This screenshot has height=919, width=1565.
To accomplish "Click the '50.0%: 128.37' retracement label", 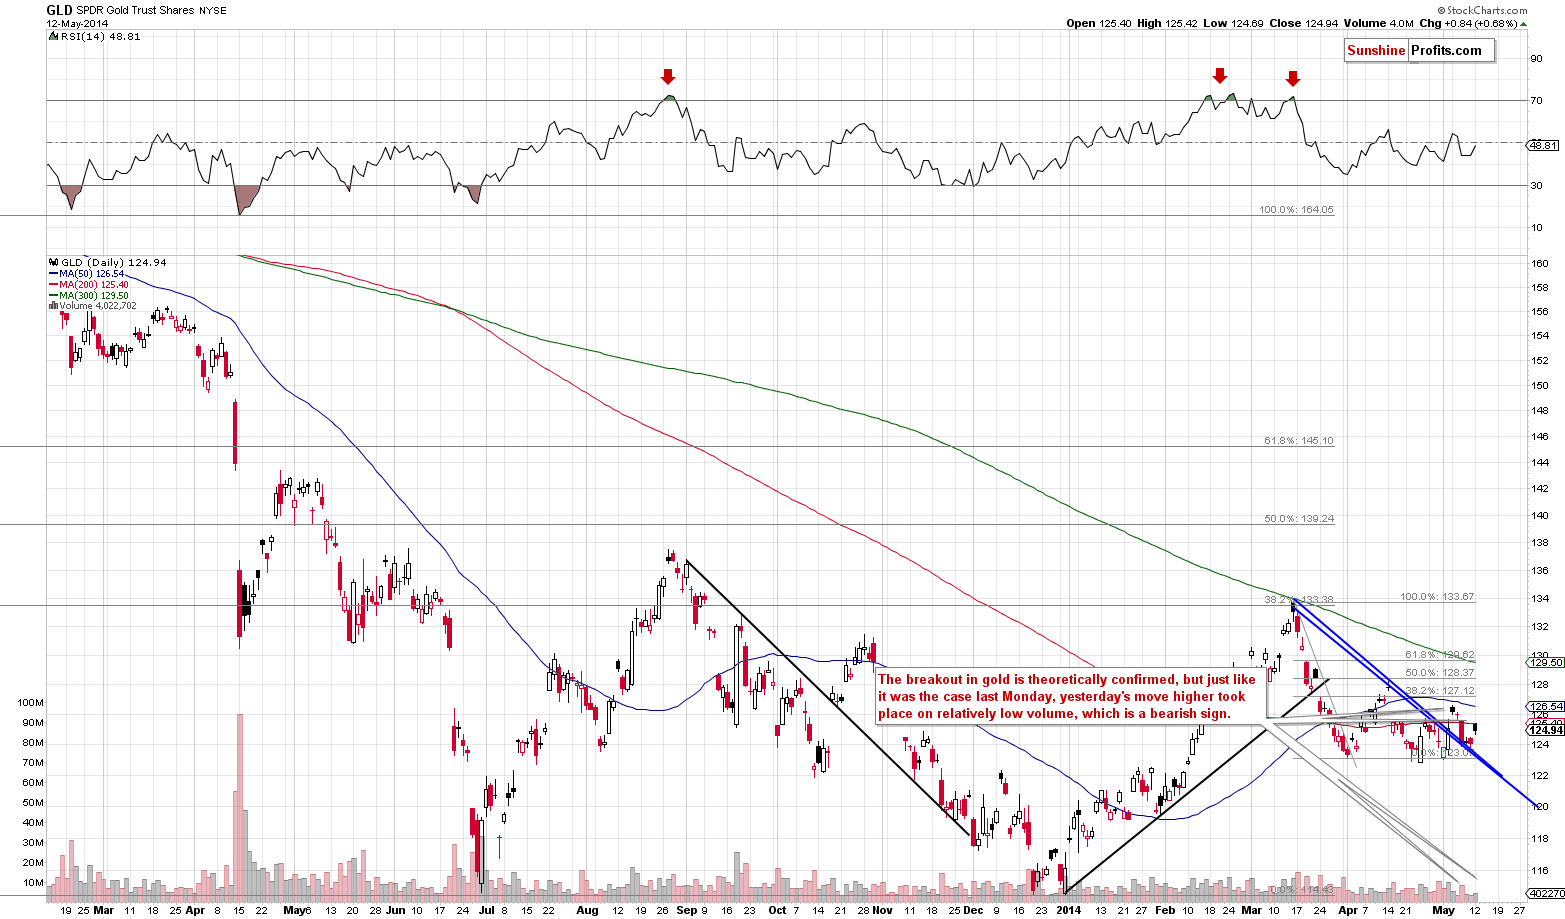I will 1440,673.
